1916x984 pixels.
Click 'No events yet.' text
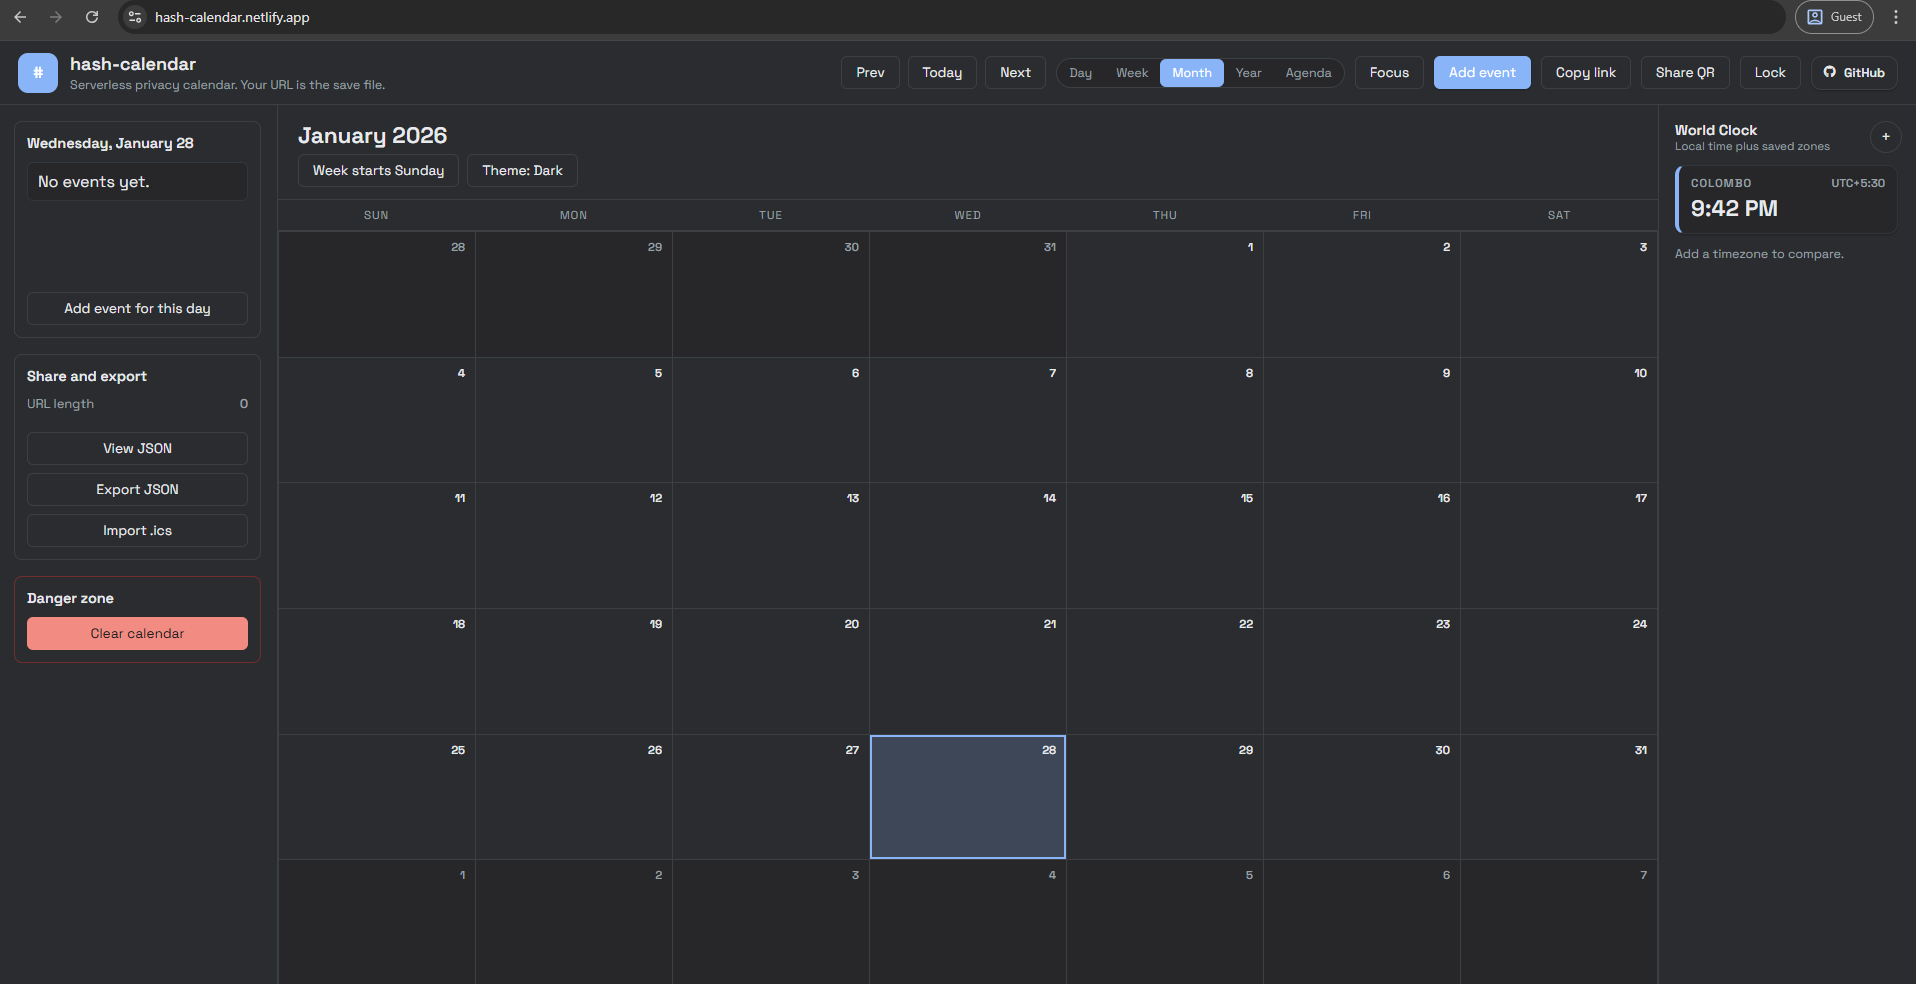pos(94,182)
